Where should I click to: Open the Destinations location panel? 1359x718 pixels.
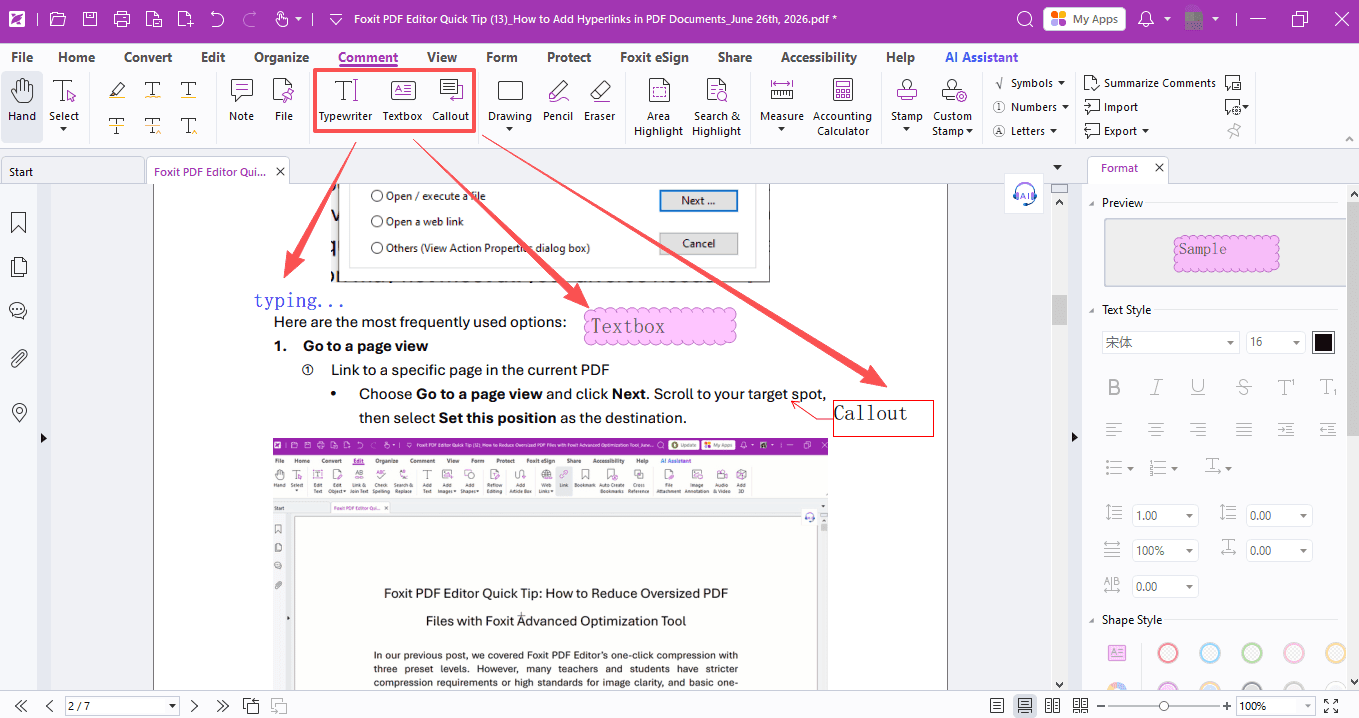tap(18, 412)
